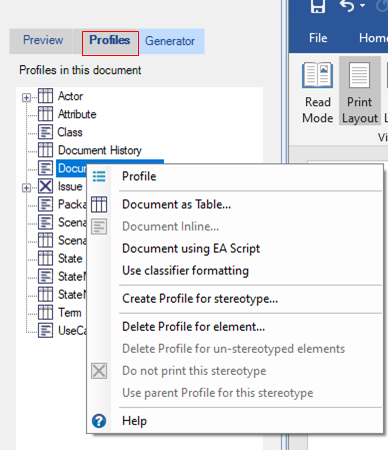The height and width of the screenshot is (450, 388).
Task: Open the Undo dropdown arrow
Action: 362,5
